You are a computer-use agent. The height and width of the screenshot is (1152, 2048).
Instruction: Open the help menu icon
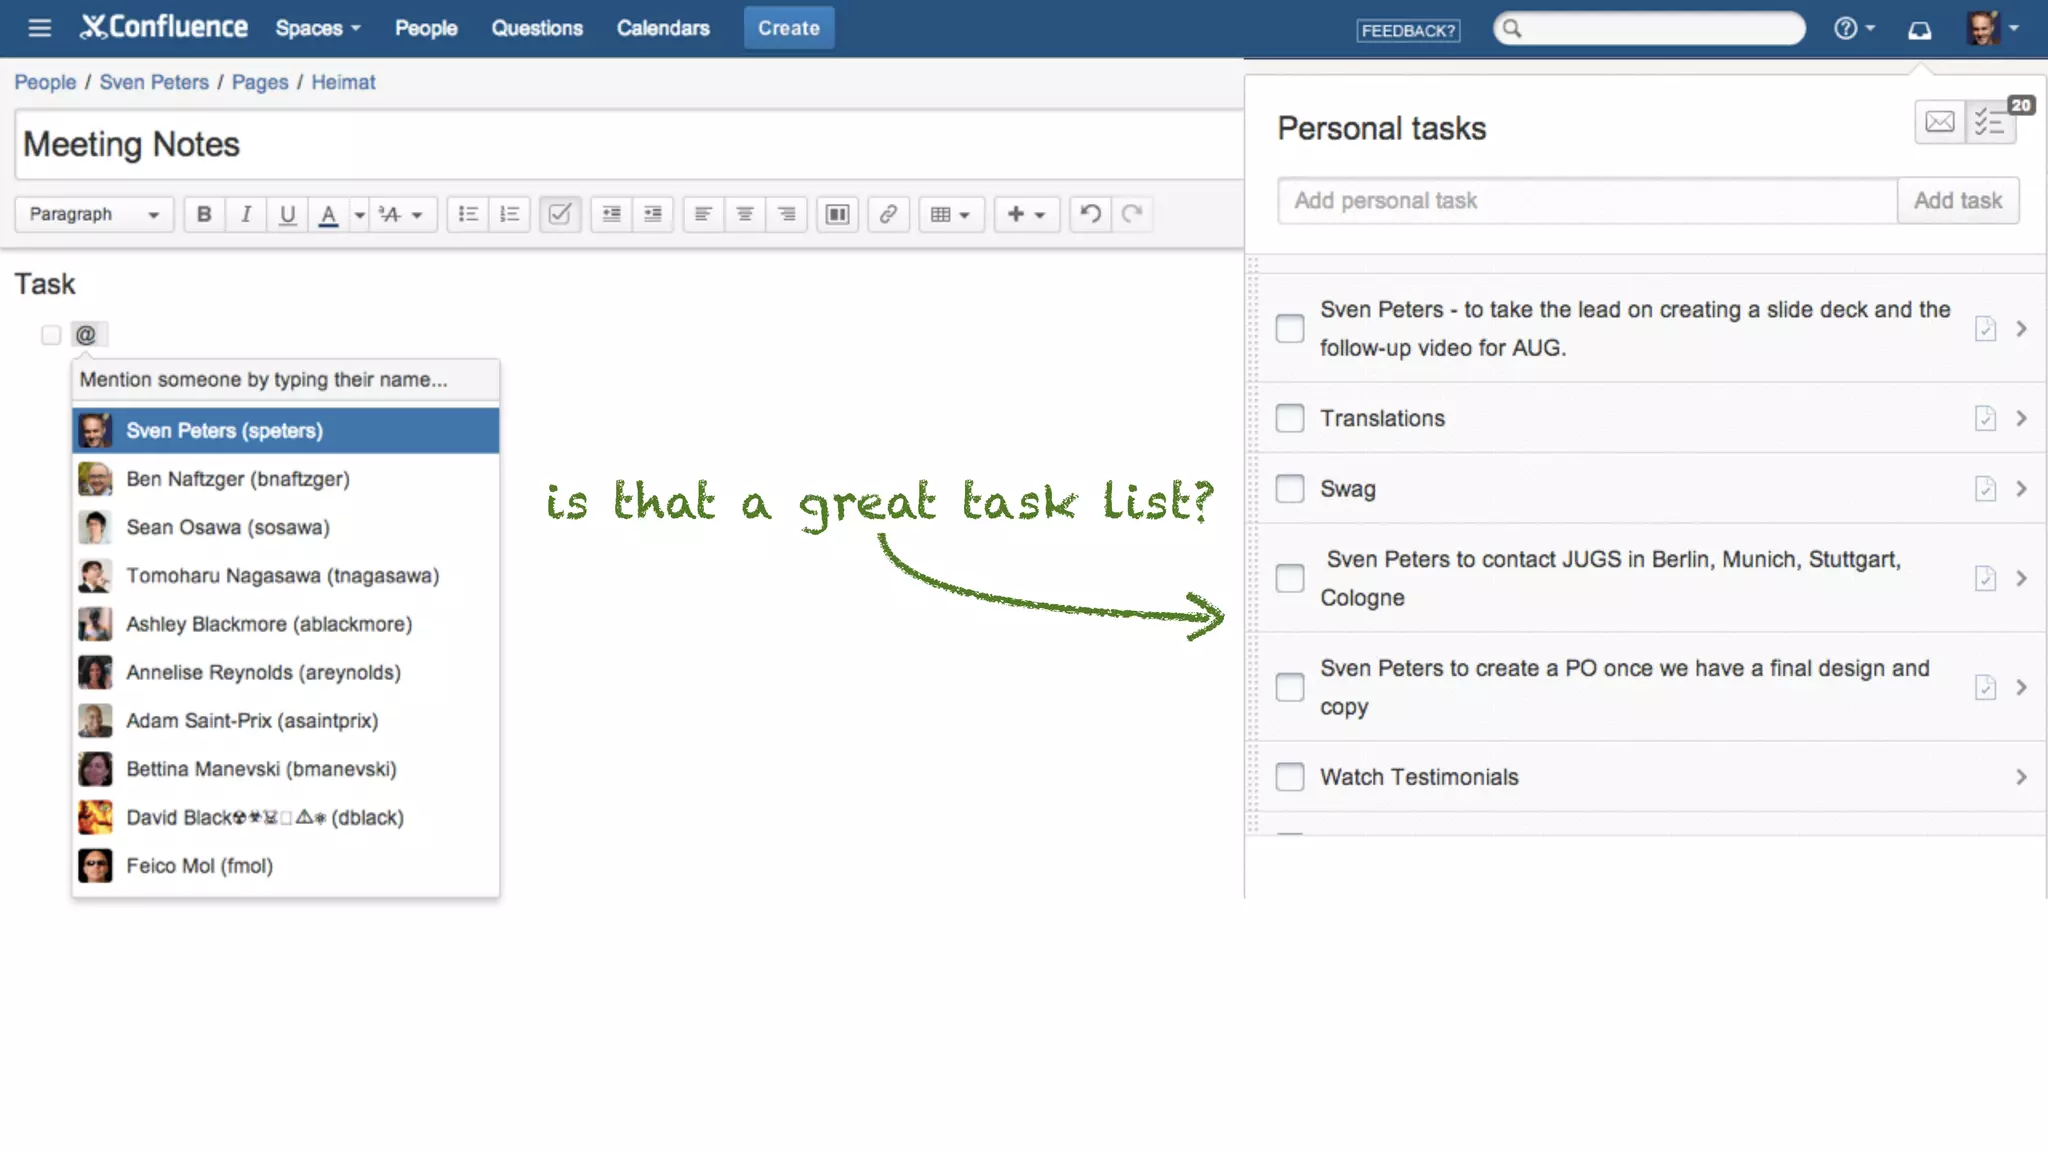(x=1854, y=28)
